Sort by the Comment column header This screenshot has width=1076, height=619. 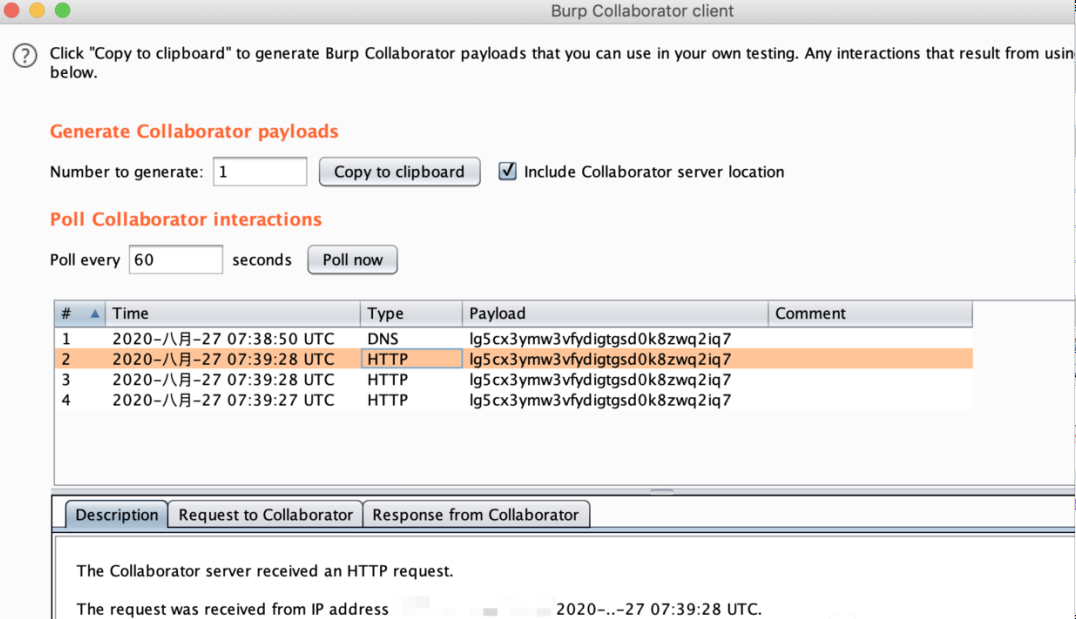pos(870,314)
